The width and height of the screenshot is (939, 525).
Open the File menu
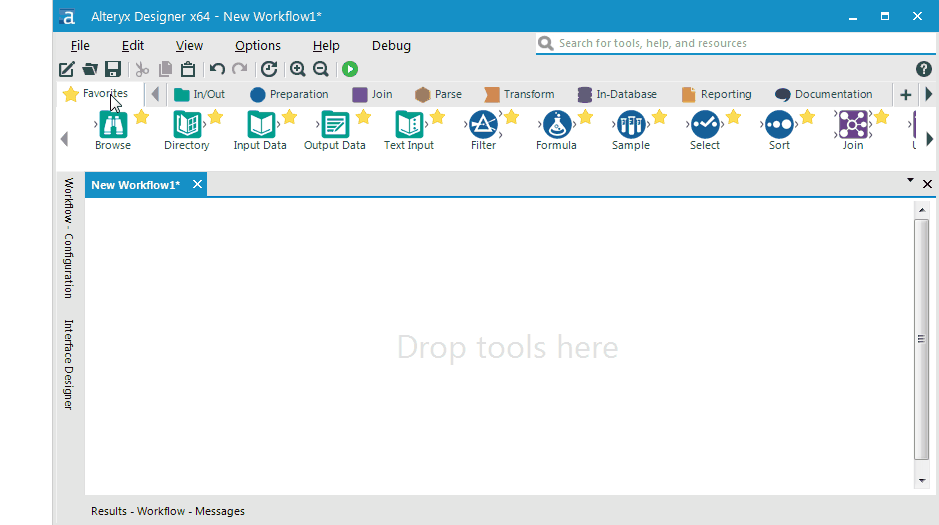(x=80, y=45)
